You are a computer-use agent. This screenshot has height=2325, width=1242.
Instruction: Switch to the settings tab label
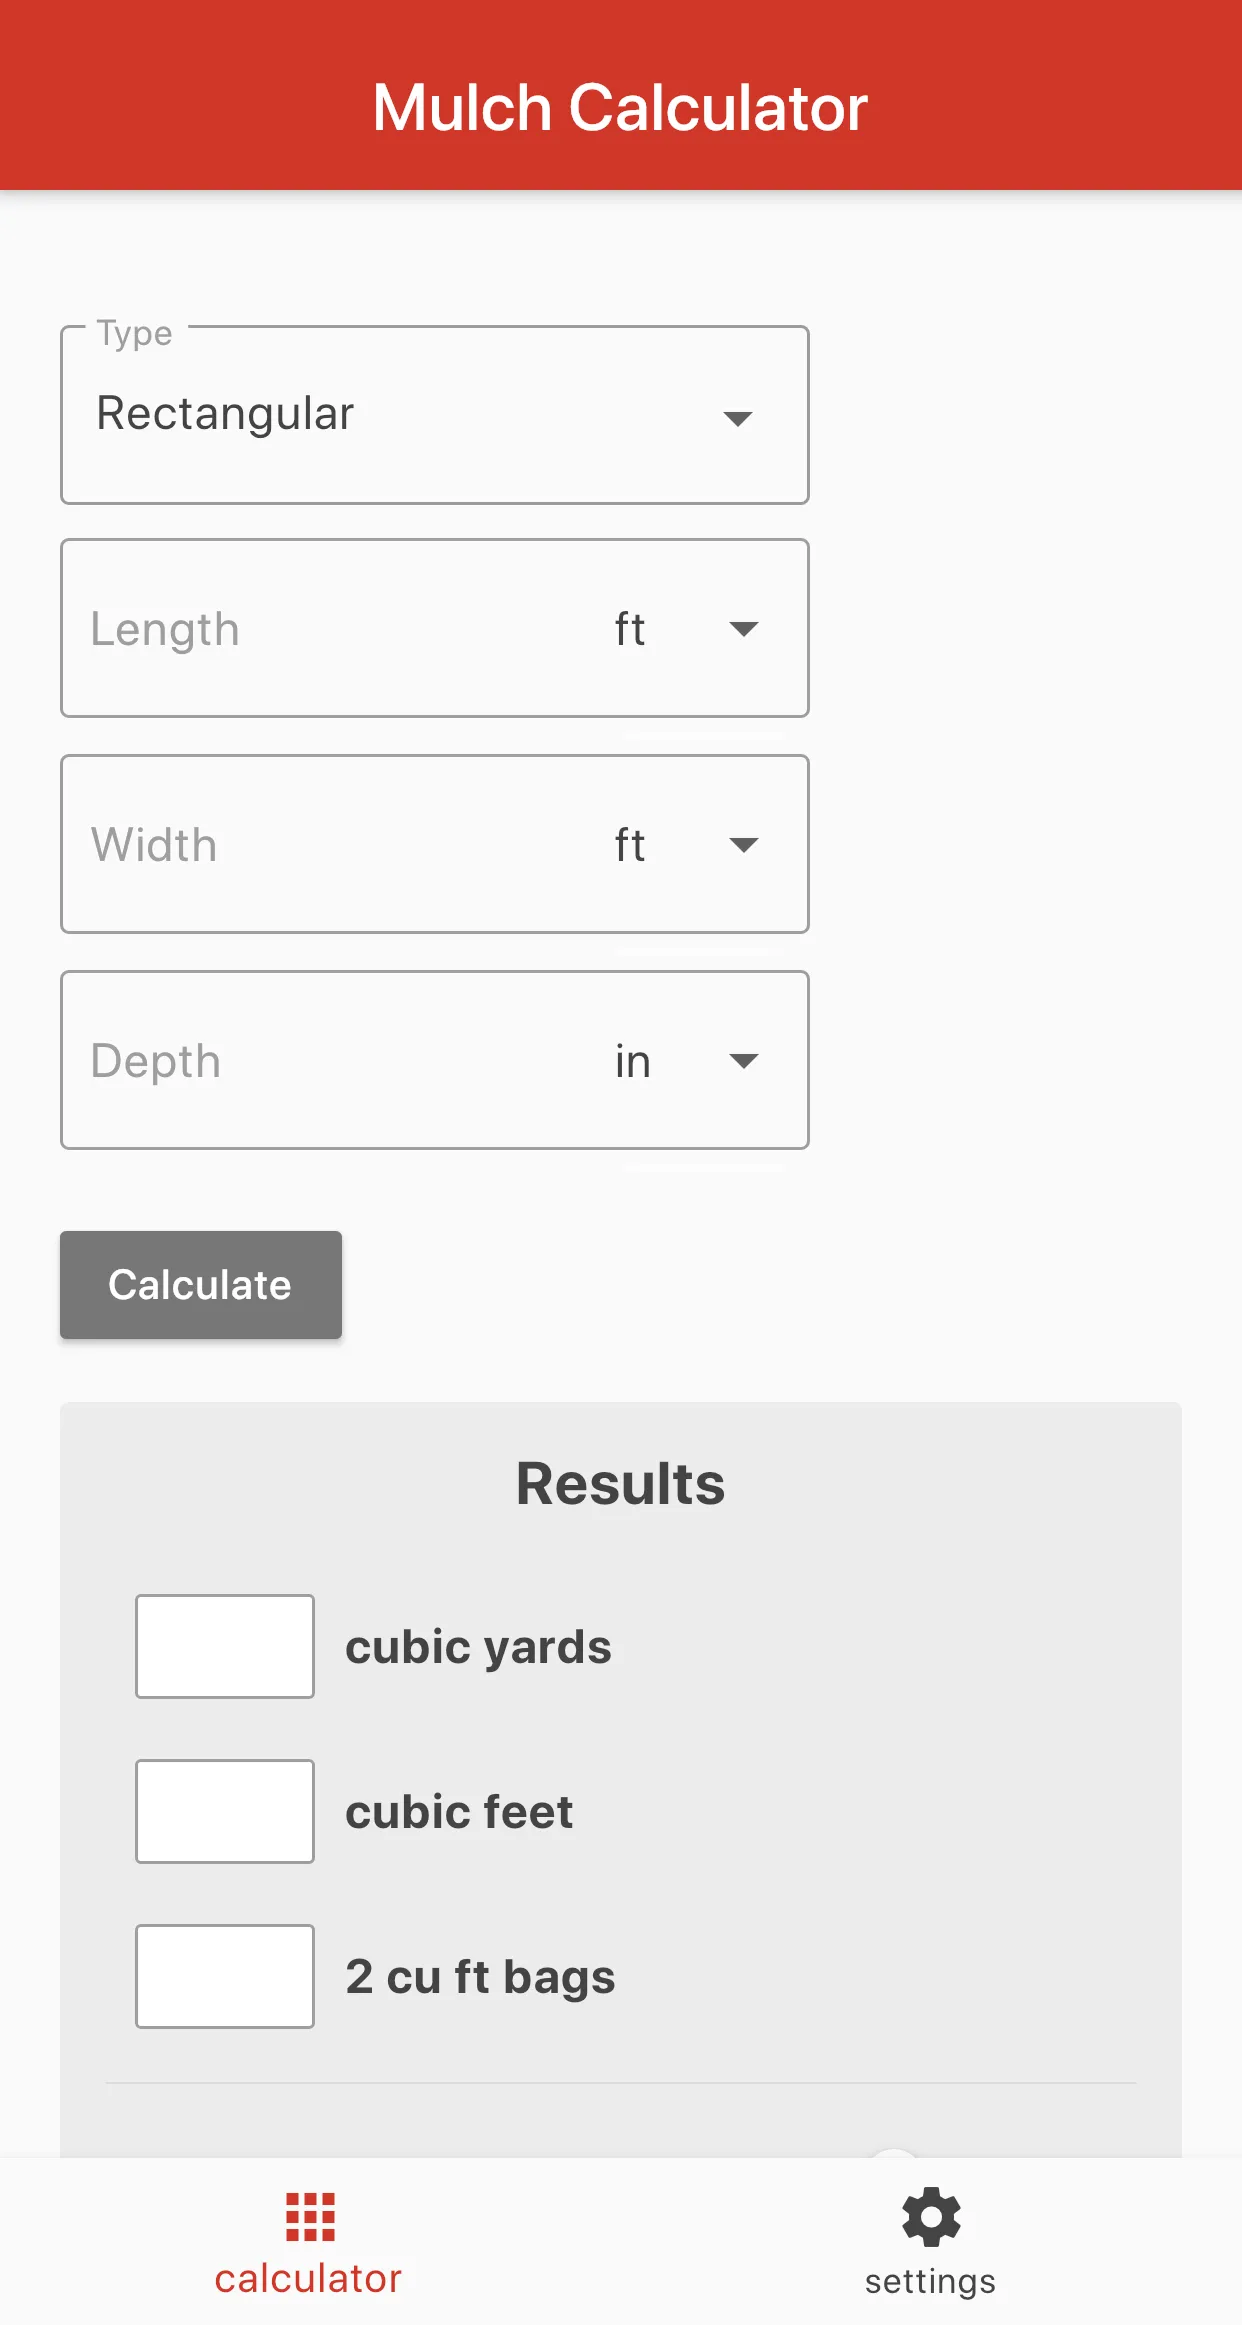coord(931,2282)
